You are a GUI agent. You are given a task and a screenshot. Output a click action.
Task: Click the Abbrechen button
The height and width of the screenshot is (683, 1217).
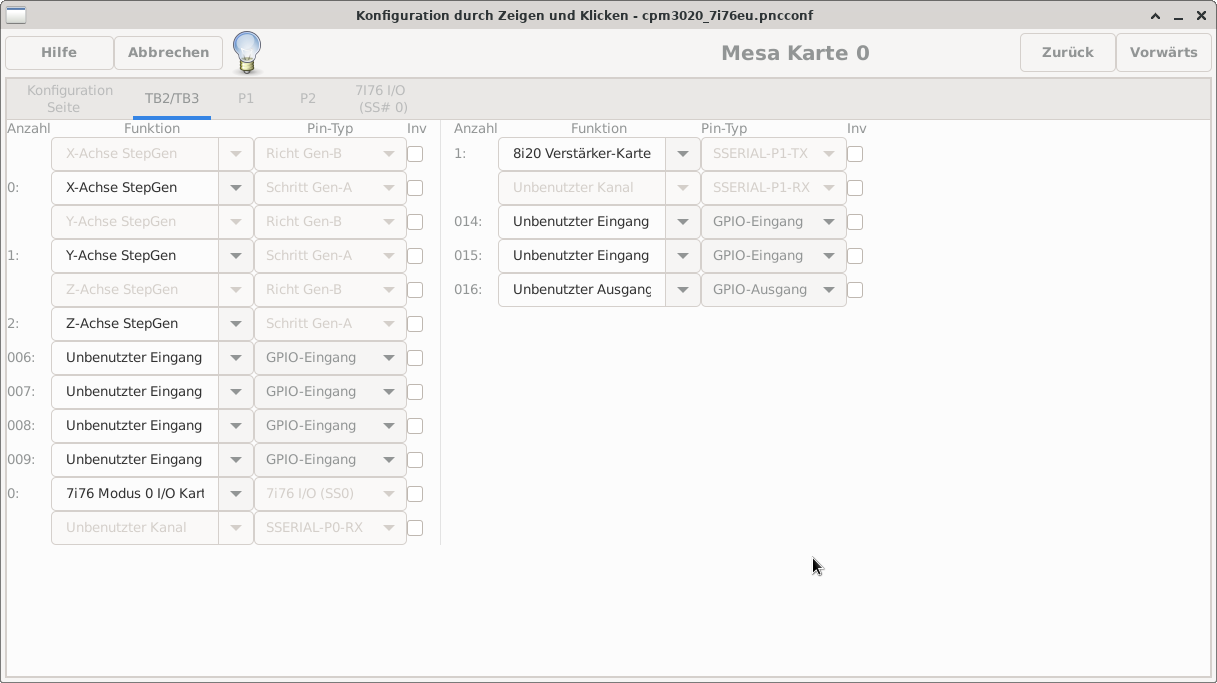[x=168, y=52]
